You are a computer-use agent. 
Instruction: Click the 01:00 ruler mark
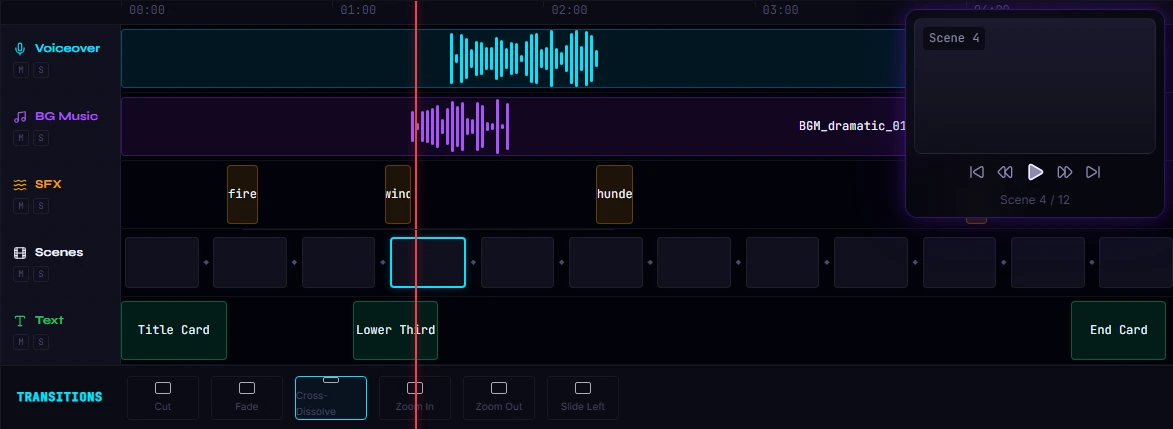(358, 10)
